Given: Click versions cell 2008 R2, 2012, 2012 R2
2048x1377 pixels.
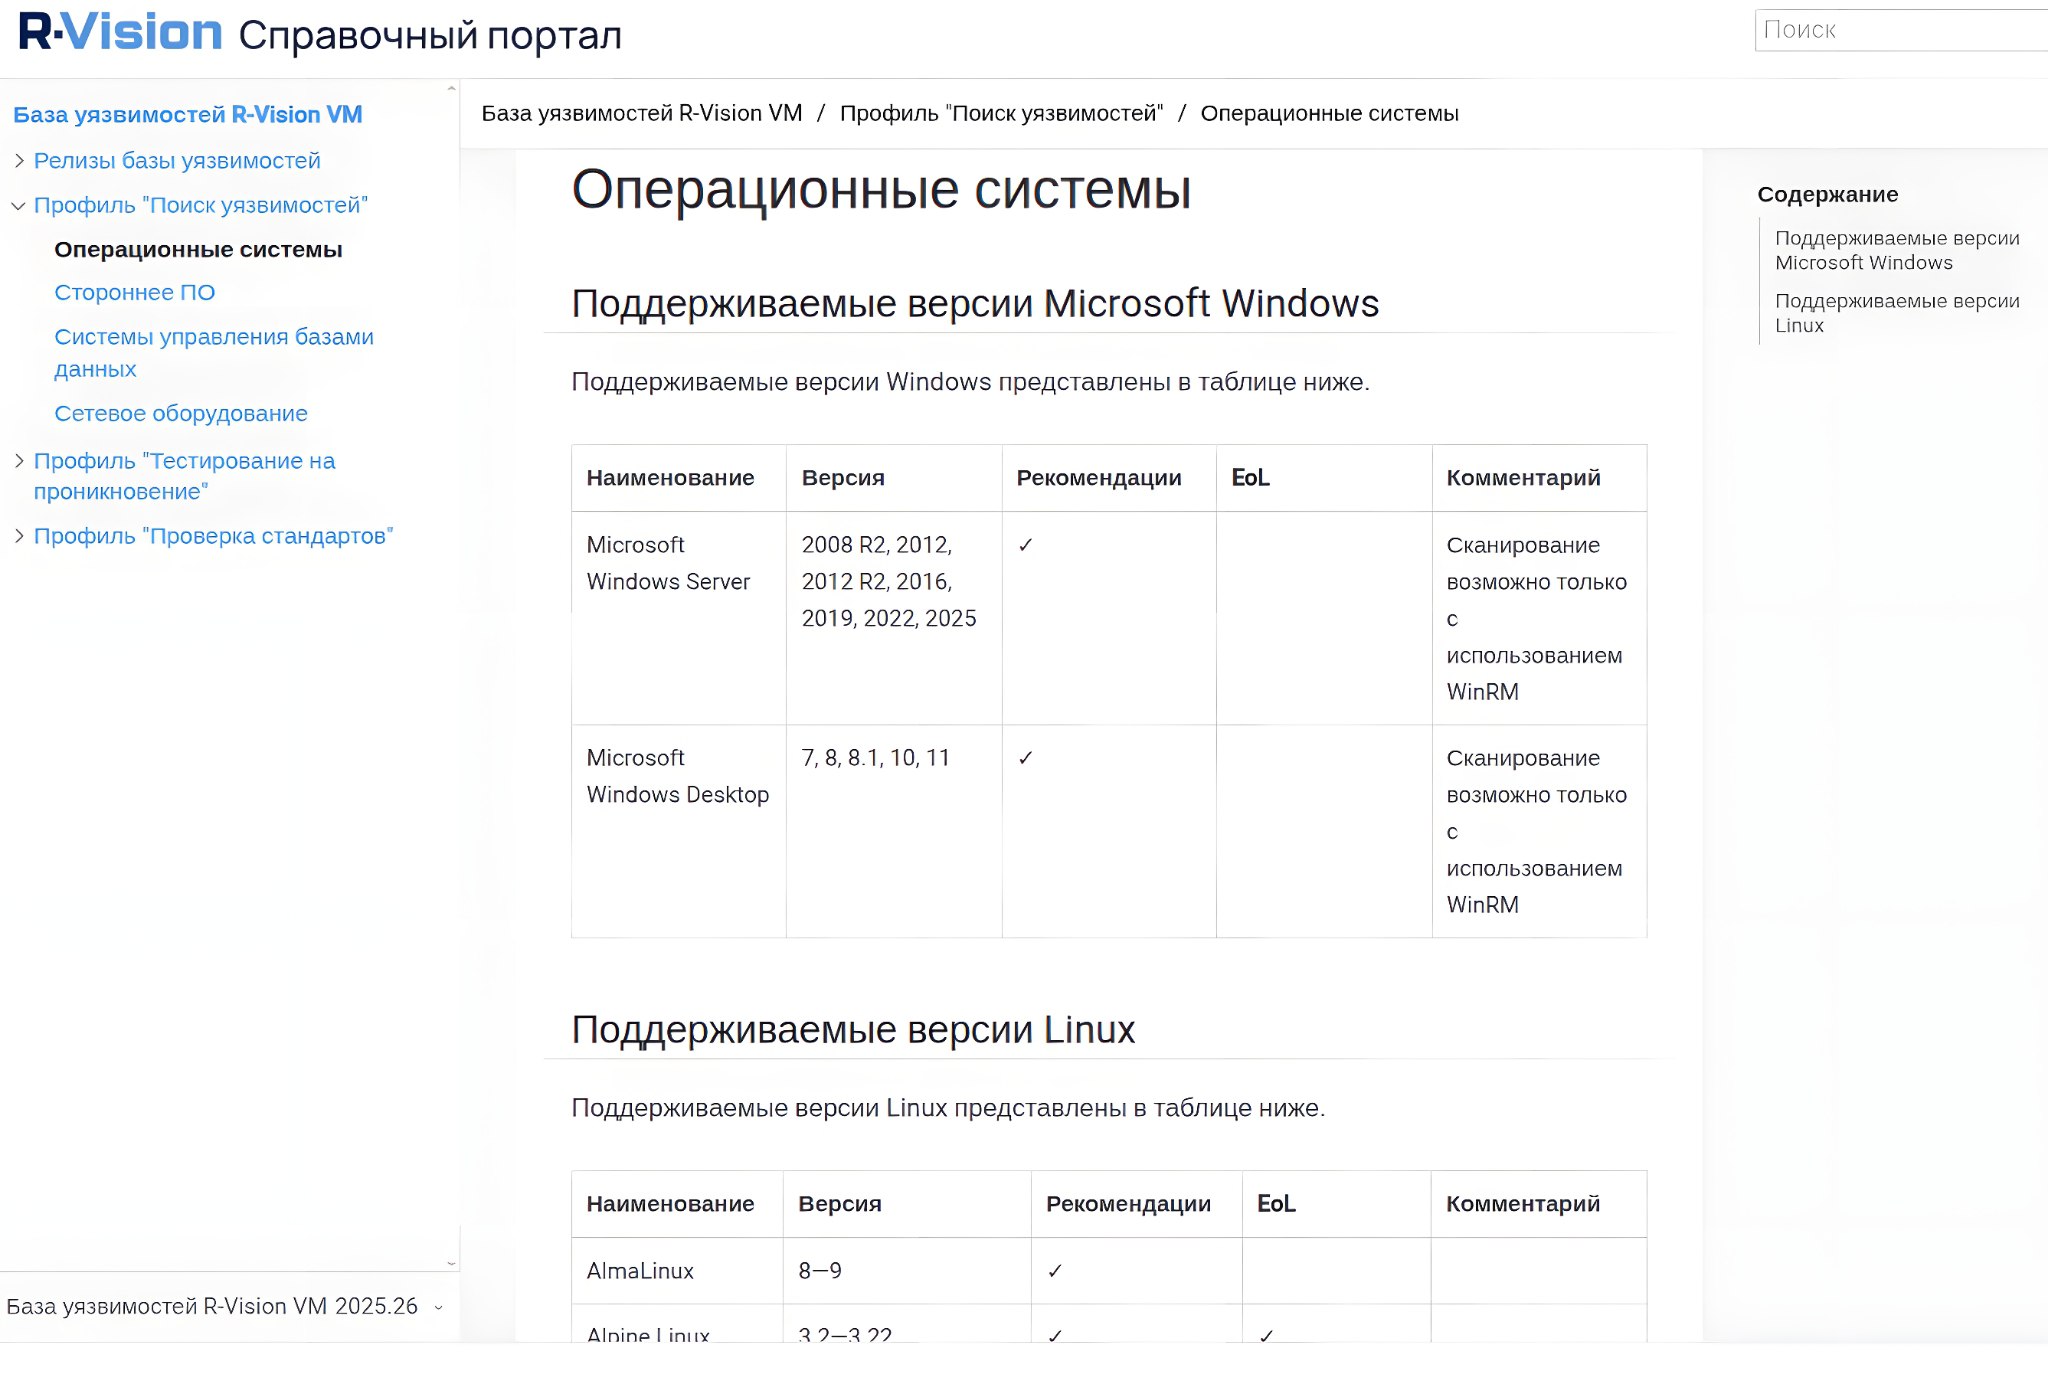Looking at the screenshot, I should click(x=894, y=618).
